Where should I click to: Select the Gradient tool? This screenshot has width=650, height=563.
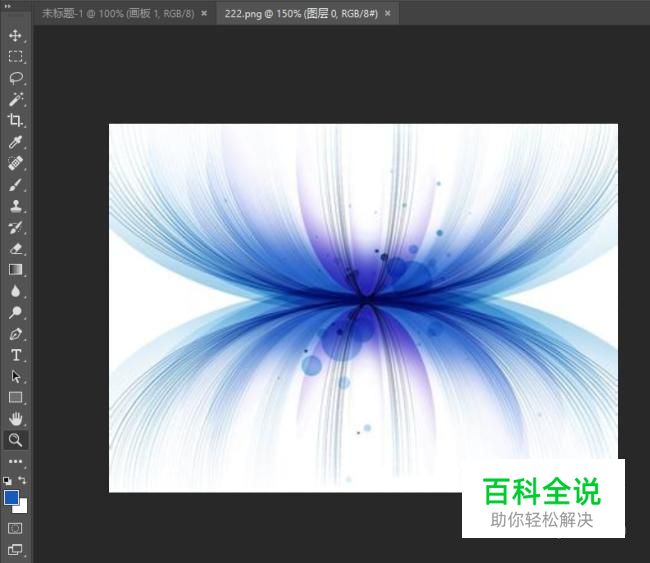tap(15, 269)
